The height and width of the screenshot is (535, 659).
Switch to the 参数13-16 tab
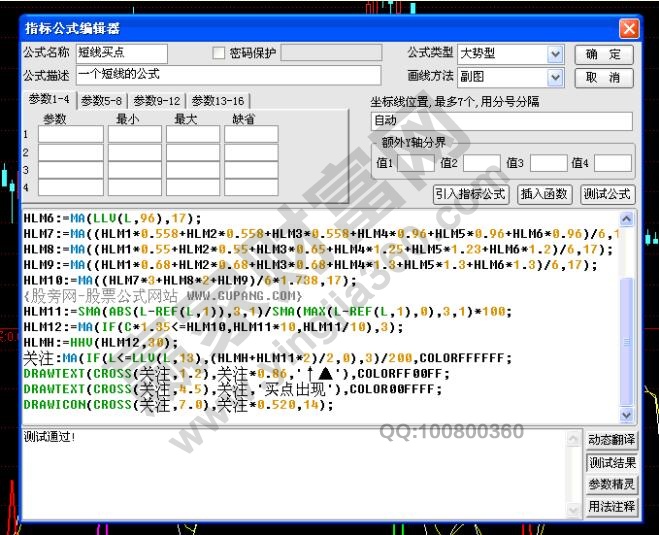pos(217,101)
